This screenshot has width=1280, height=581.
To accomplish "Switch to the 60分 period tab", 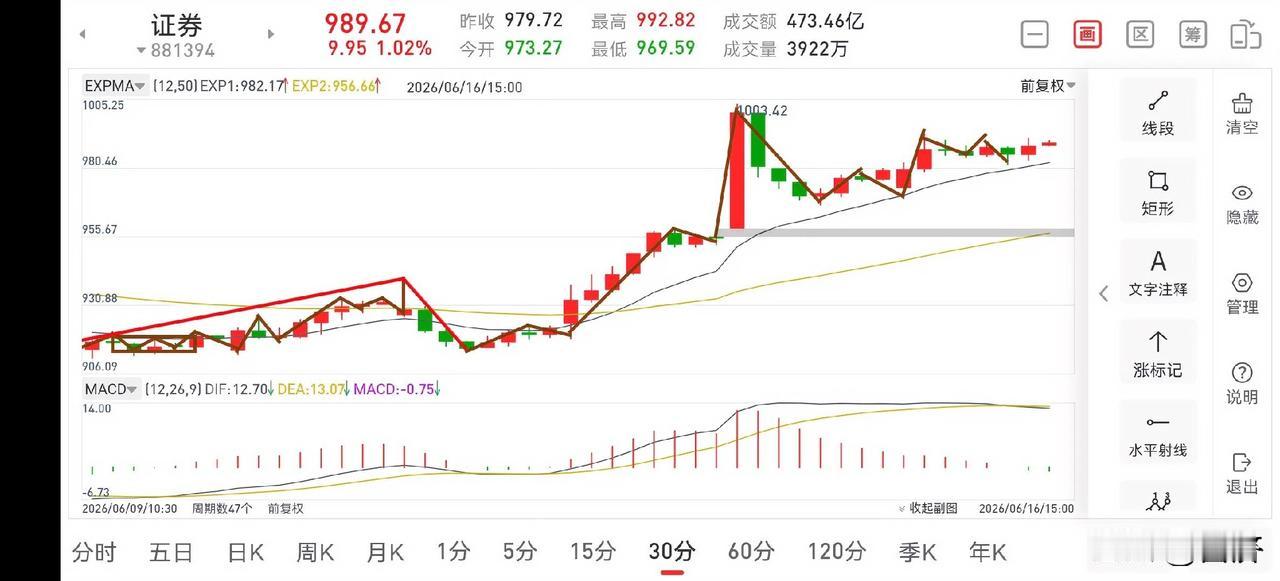I will click(751, 551).
